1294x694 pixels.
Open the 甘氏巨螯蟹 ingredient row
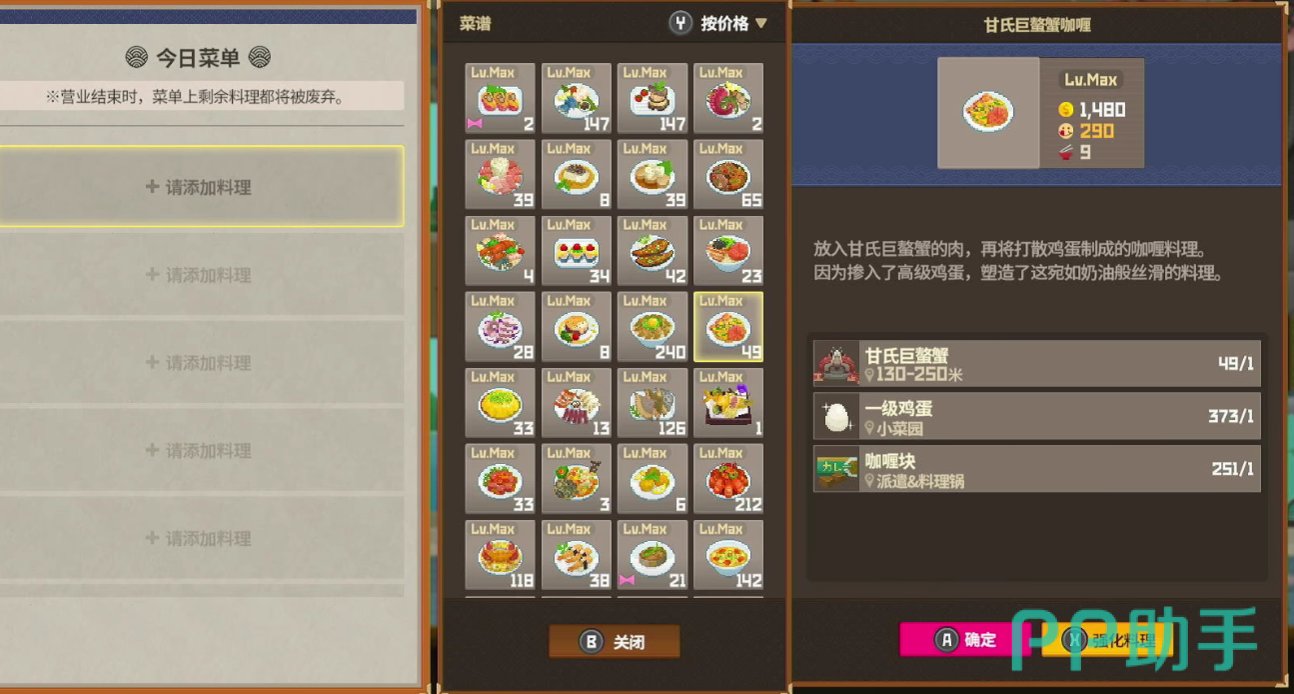pyautogui.click(x=1037, y=363)
